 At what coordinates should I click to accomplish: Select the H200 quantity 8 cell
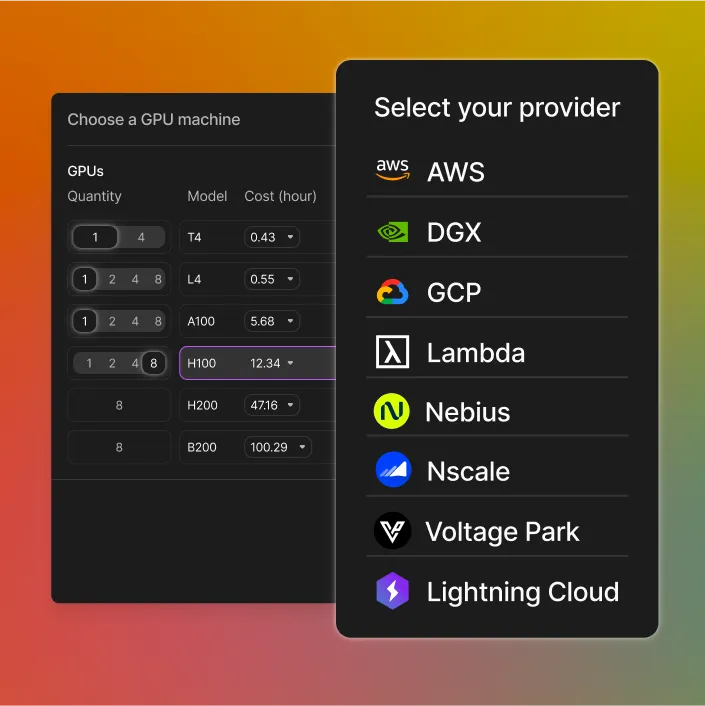(x=119, y=405)
